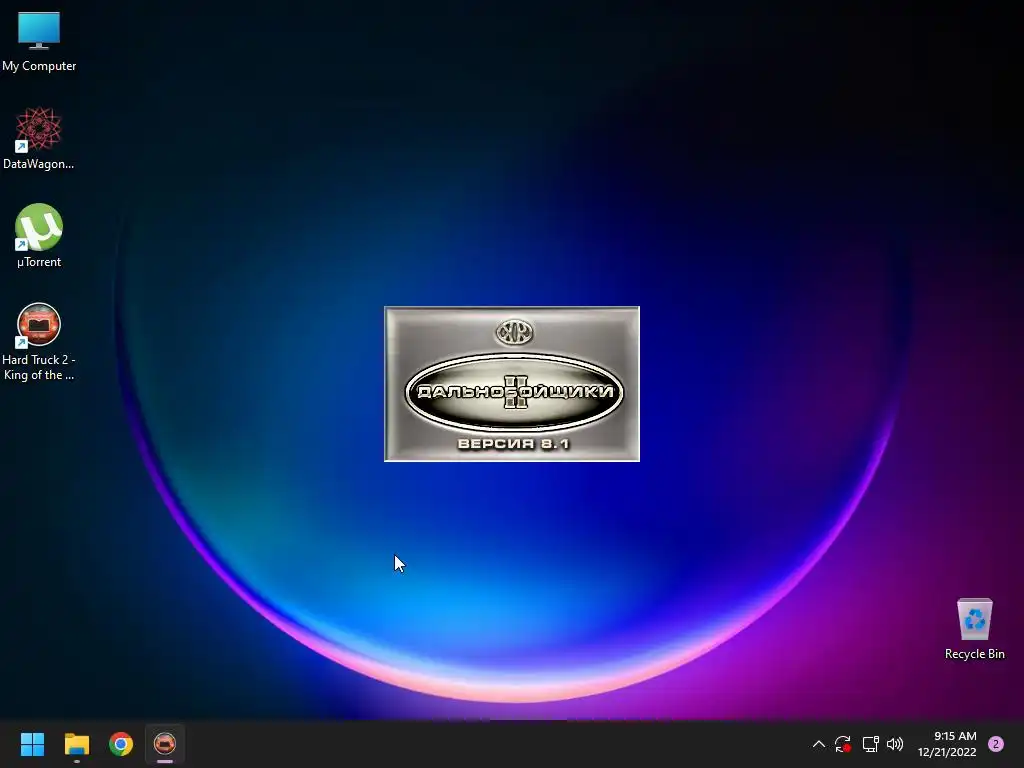
Task: Select the Recycle Bin icon
Action: [974, 629]
